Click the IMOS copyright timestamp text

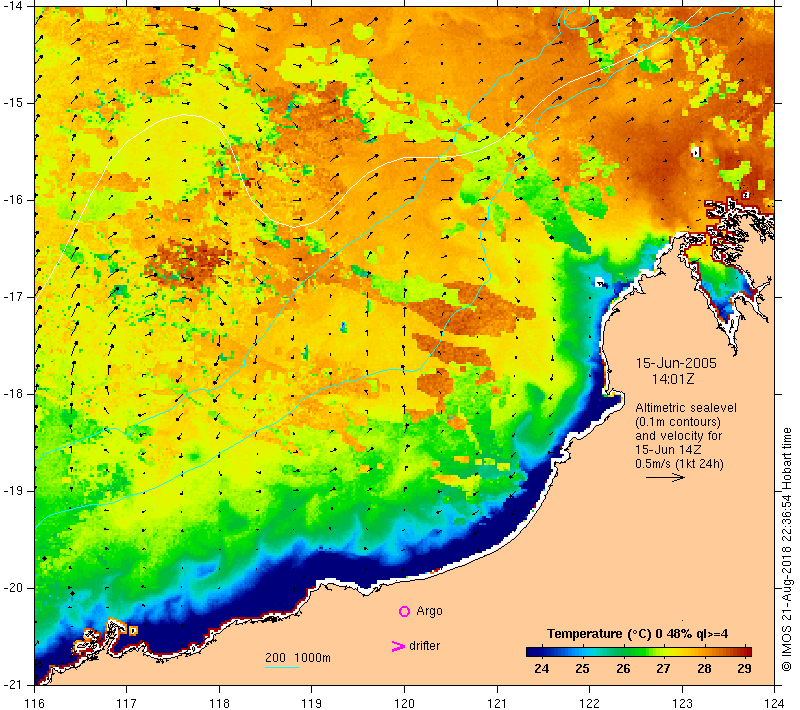click(786, 549)
